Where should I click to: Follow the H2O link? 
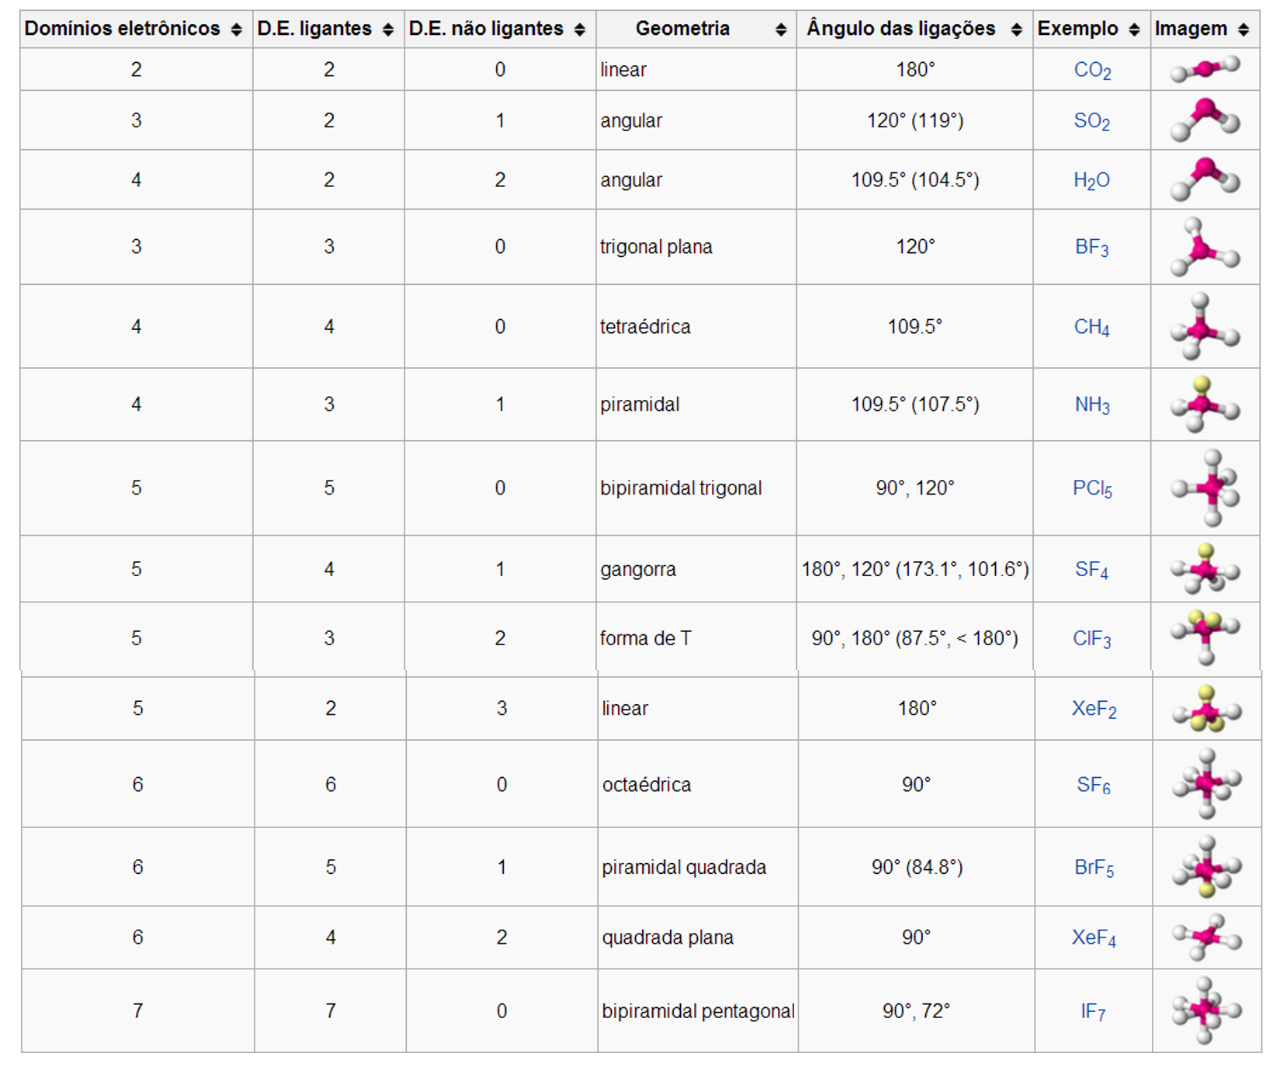click(x=1091, y=180)
